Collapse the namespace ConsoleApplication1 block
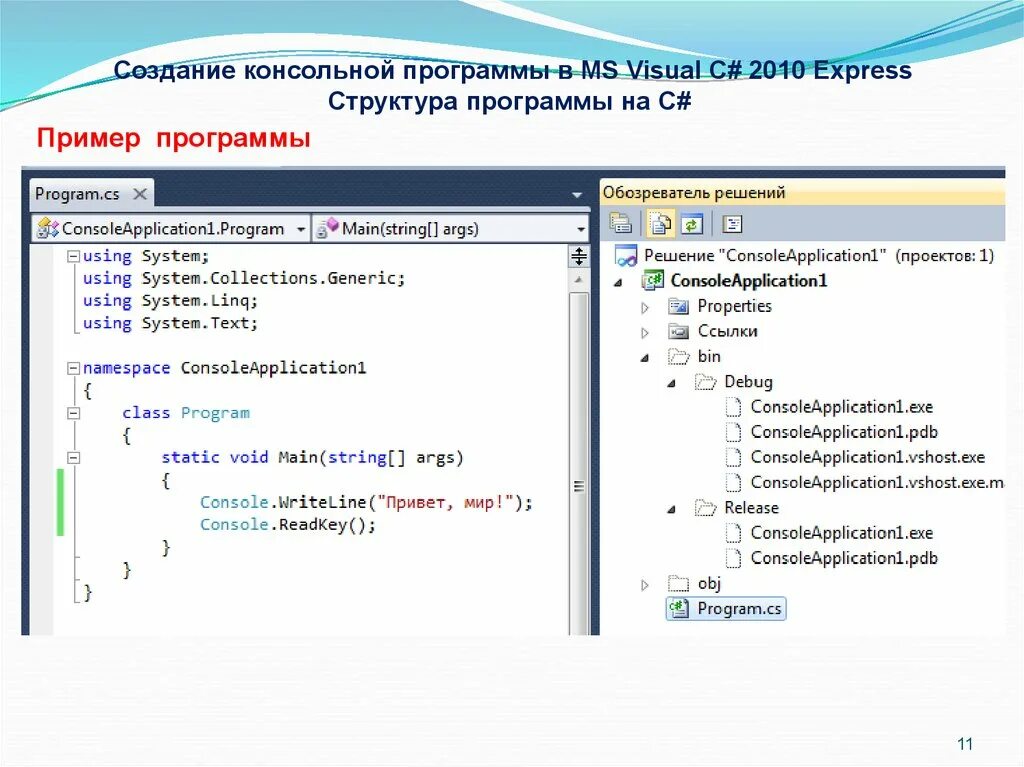1024x767 pixels. pyautogui.click(x=74, y=368)
